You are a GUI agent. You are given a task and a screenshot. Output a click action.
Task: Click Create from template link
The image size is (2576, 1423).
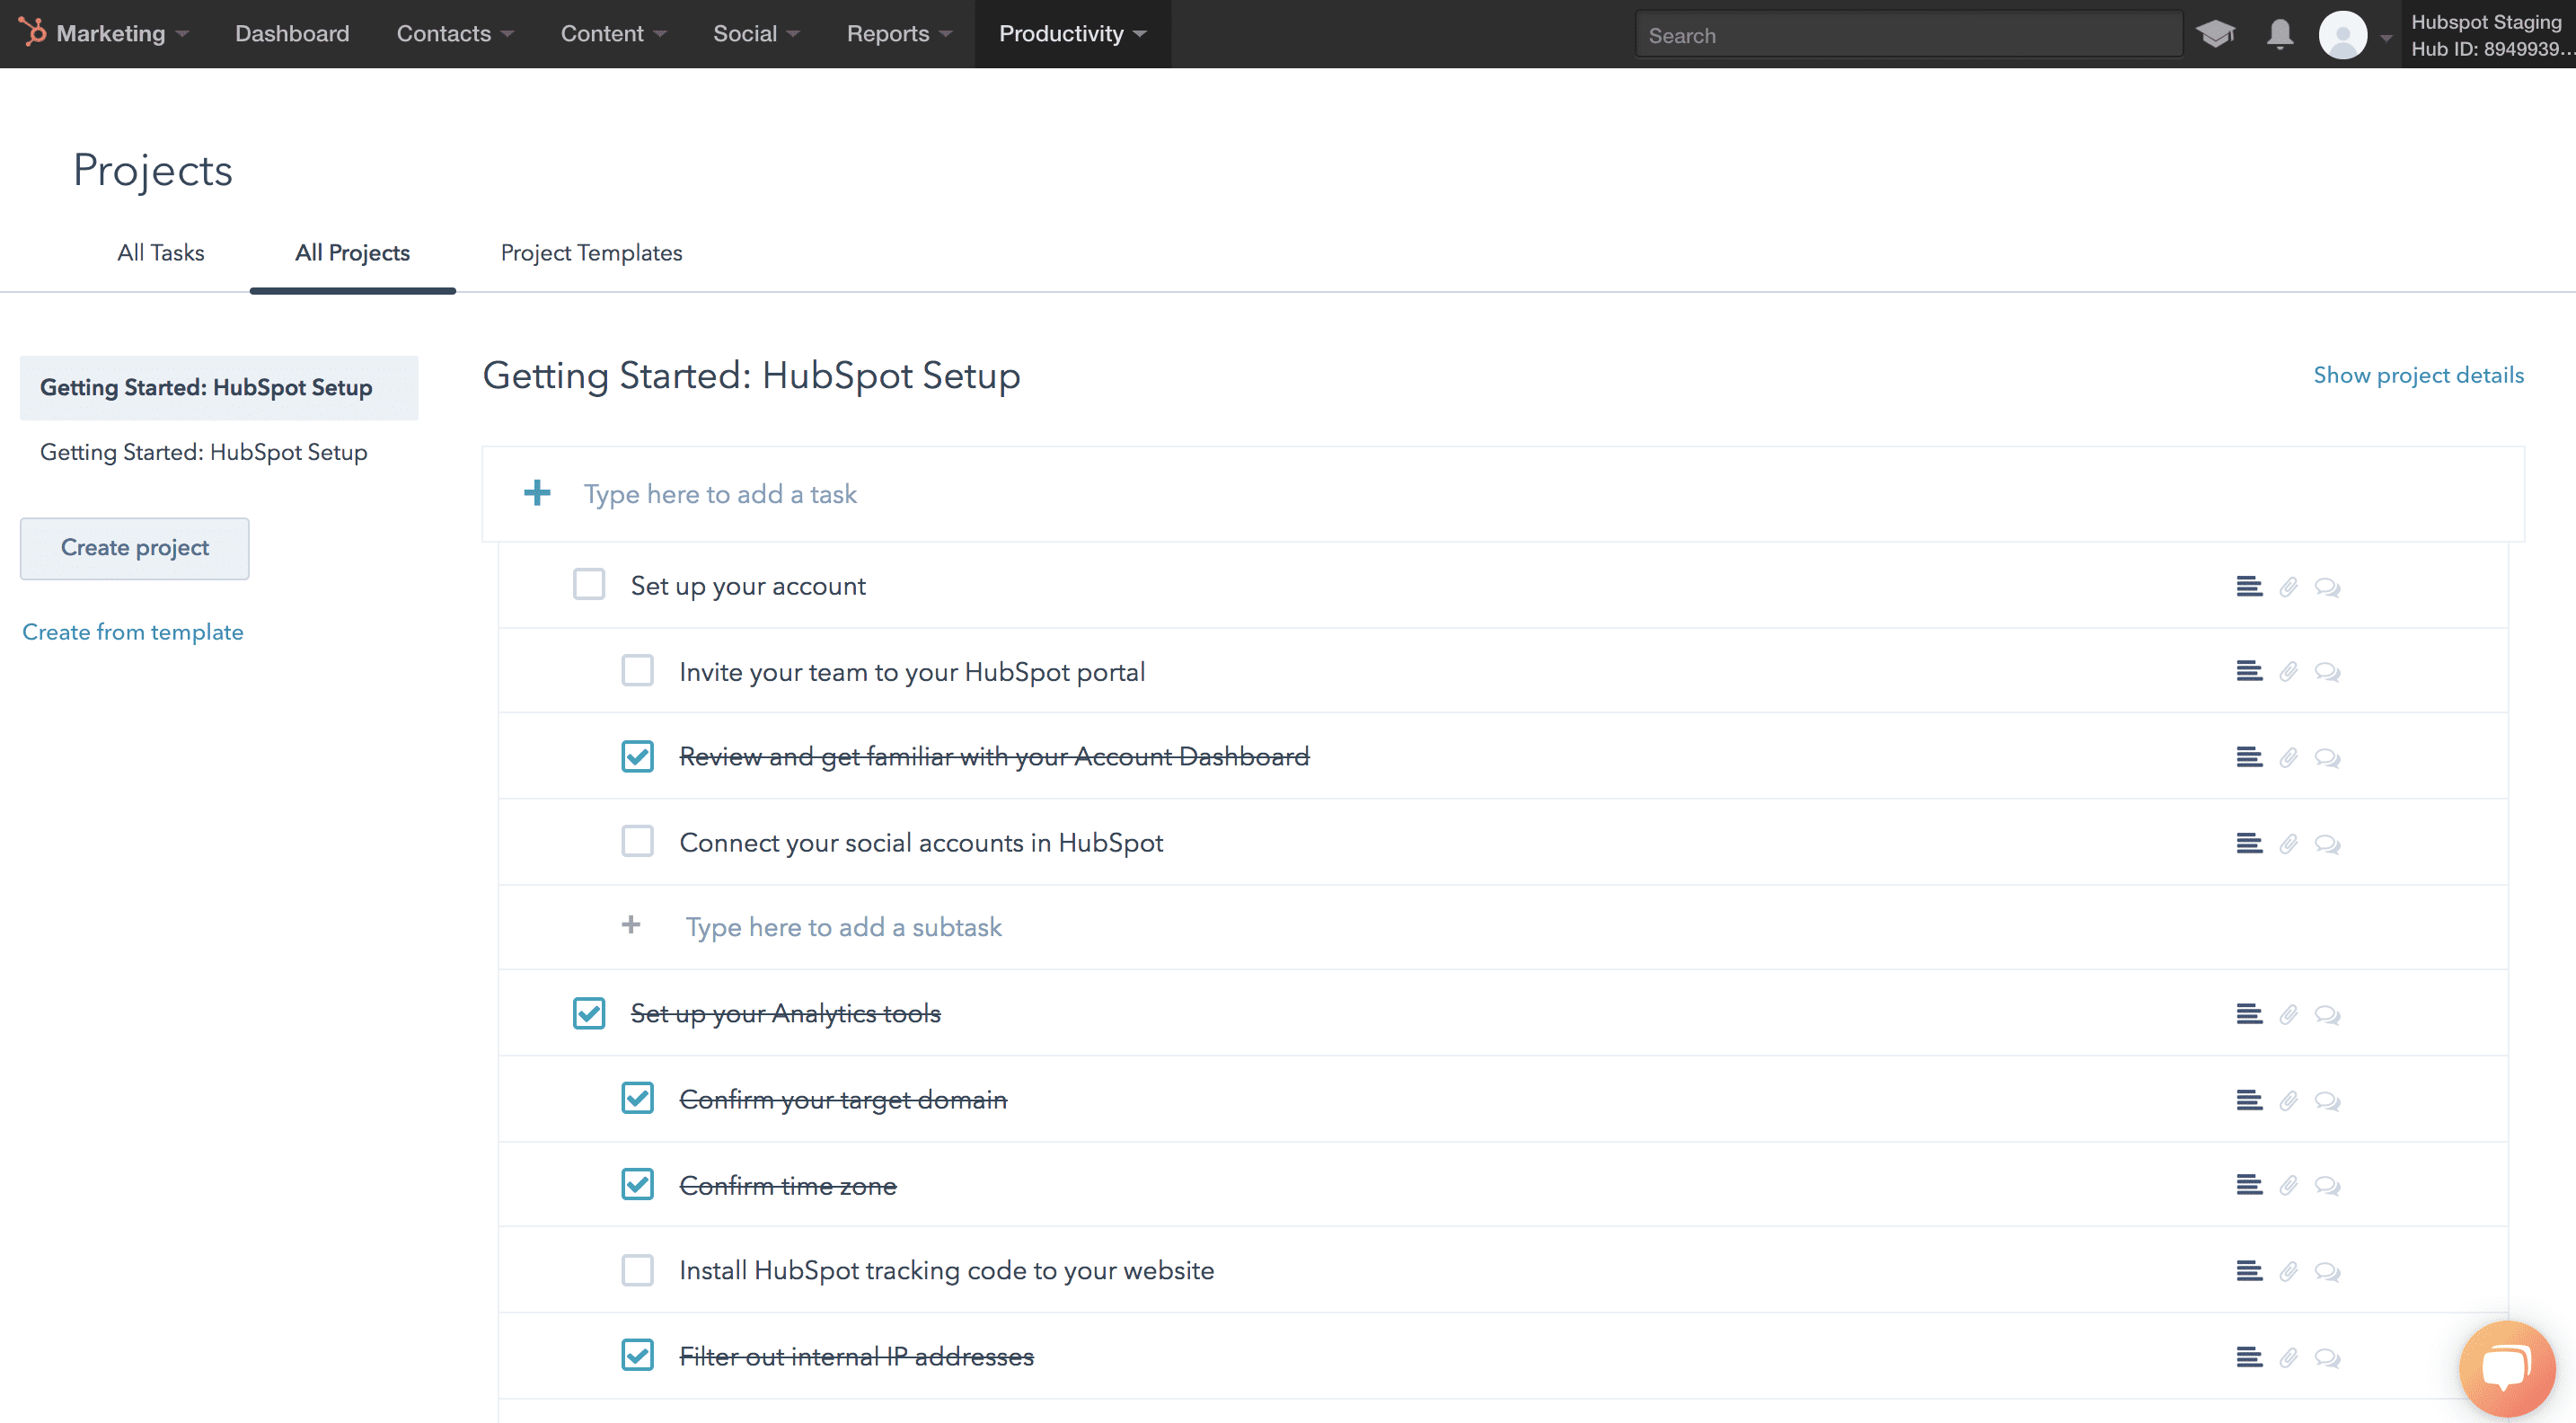pos(131,631)
